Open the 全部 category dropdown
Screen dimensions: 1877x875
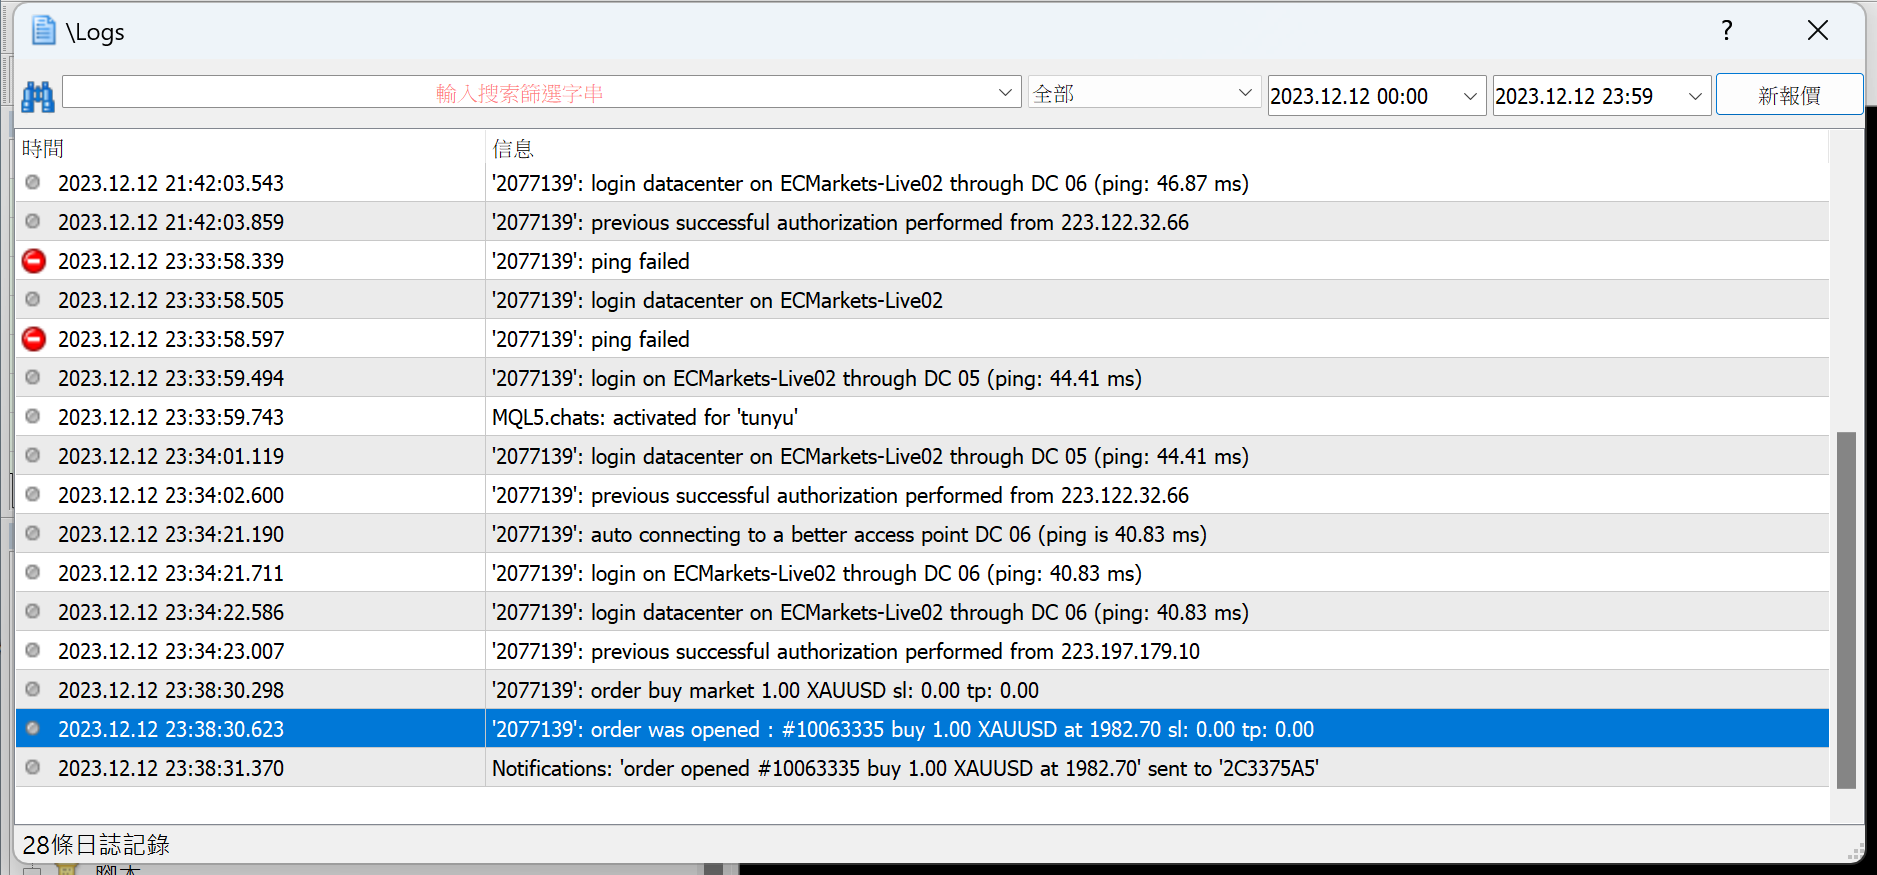(1144, 93)
